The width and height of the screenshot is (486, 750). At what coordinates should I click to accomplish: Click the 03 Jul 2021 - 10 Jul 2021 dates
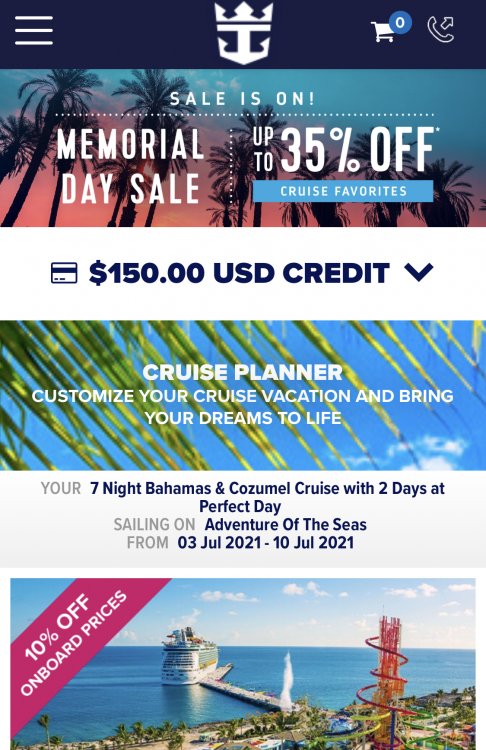[265, 543]
